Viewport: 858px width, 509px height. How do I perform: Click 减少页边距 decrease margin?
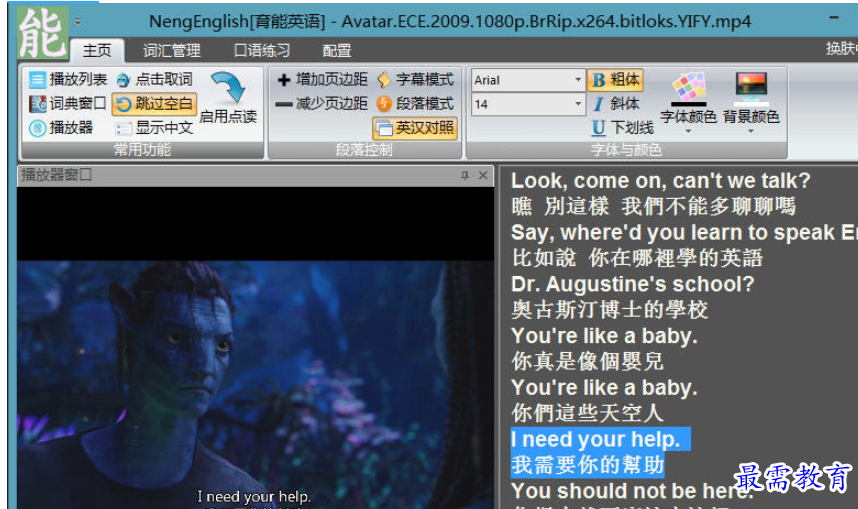pos(322,103)
